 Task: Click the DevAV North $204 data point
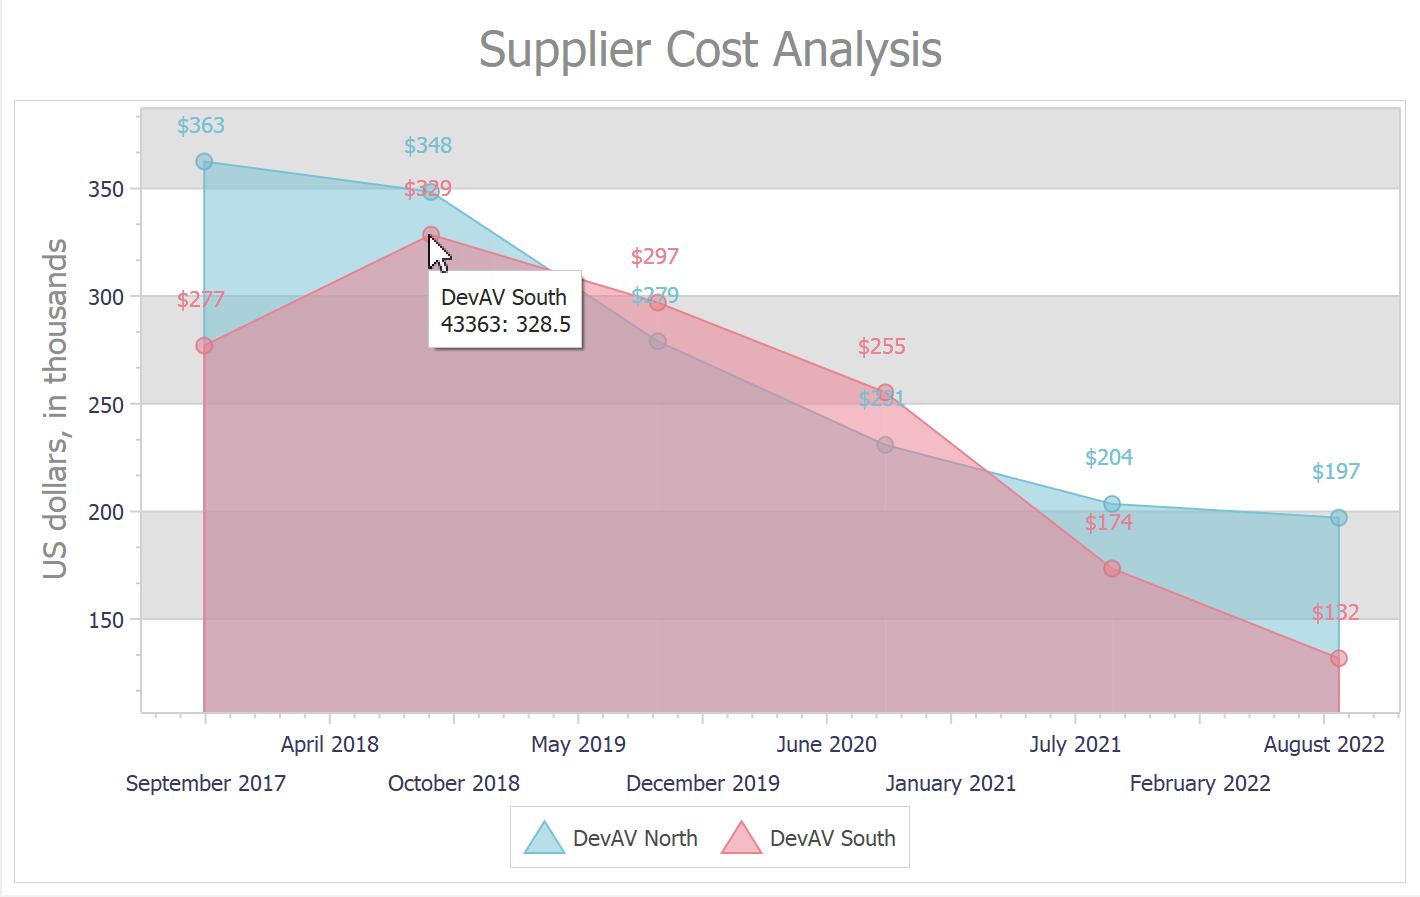pyautogui.click(x=1112, y=504)
